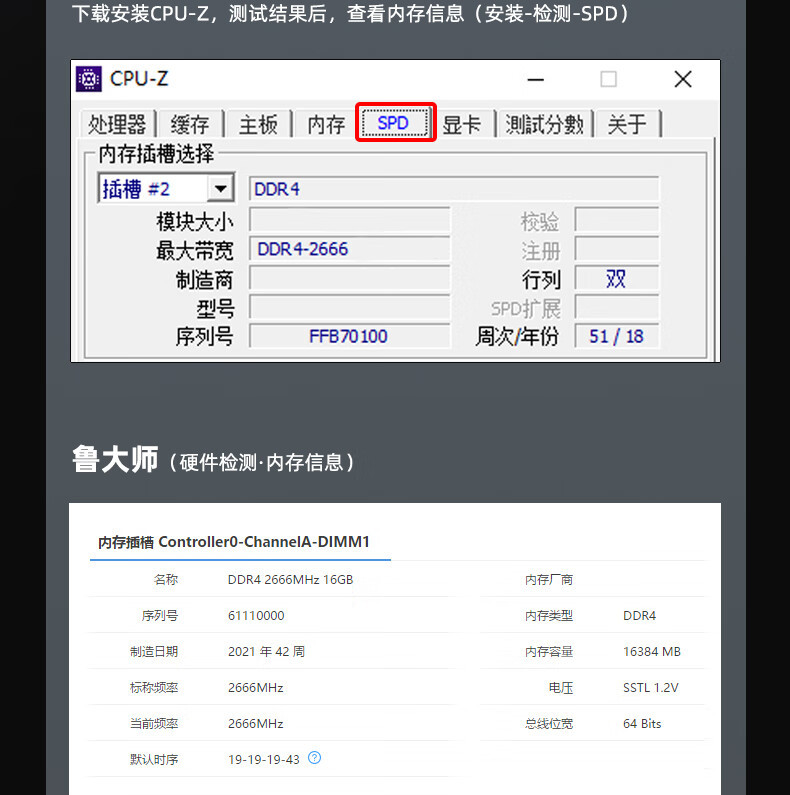The height and width of the screenshot is (795, 790).
Task: Open the 内存 tab
Action: click(327, 124)
